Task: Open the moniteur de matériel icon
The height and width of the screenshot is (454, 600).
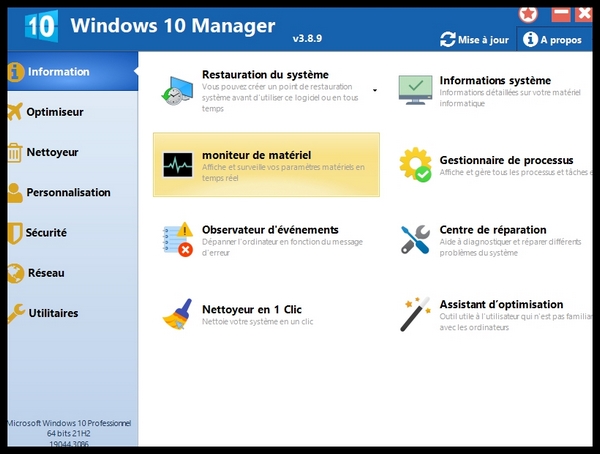Action: click(177, 164)
